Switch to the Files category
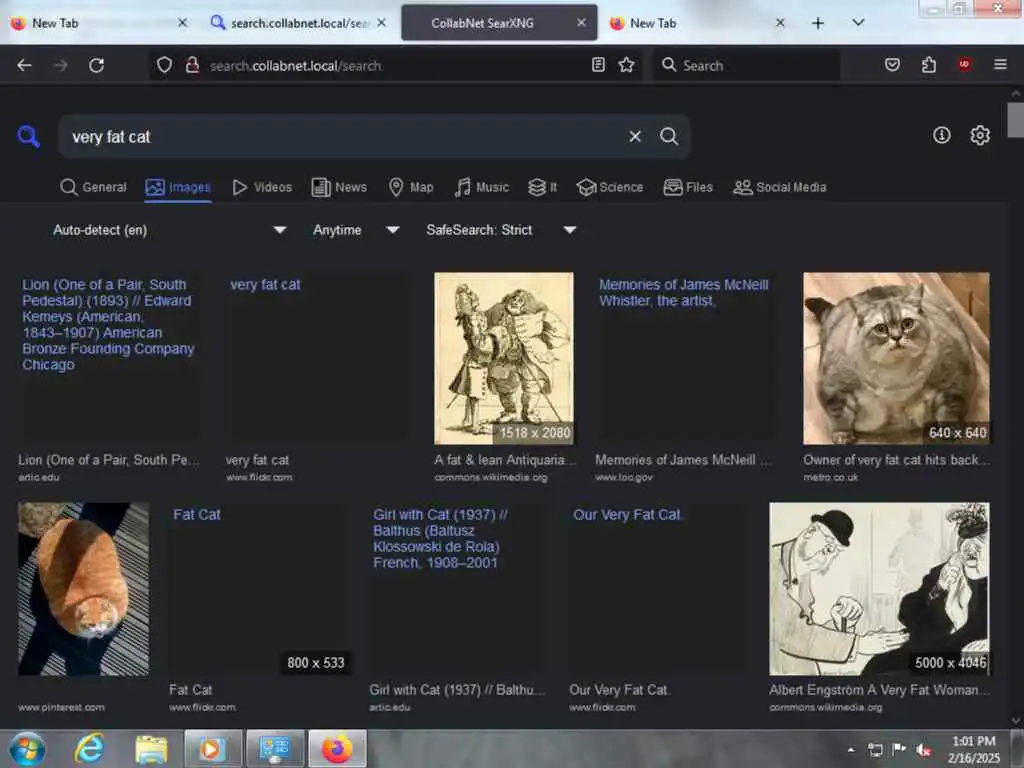 [x=688, y=187]
